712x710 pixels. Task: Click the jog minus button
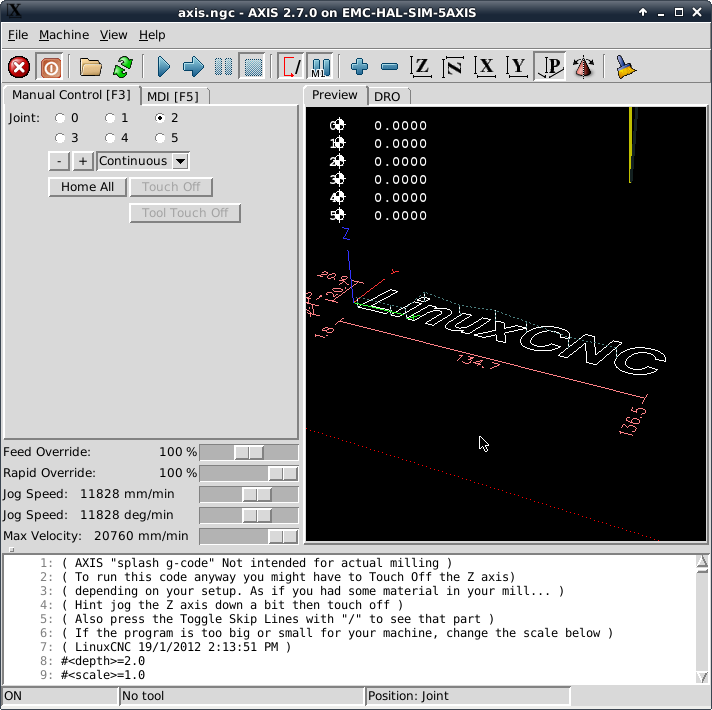tap(59, 161)
